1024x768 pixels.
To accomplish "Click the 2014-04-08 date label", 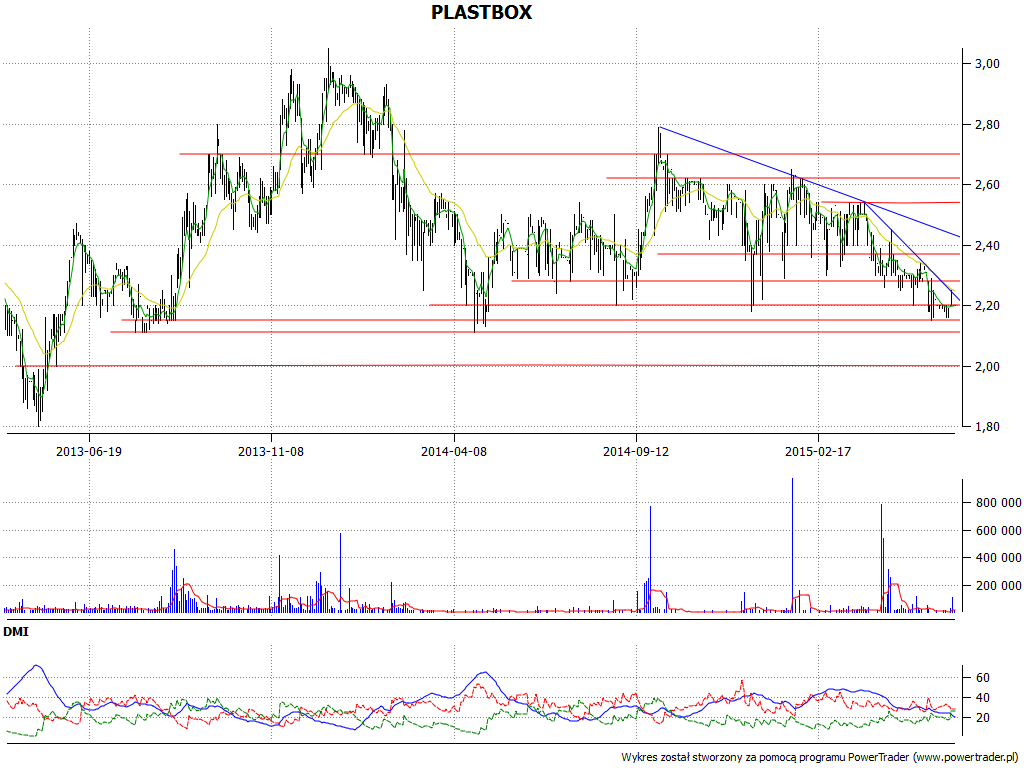I will (453, 451).
